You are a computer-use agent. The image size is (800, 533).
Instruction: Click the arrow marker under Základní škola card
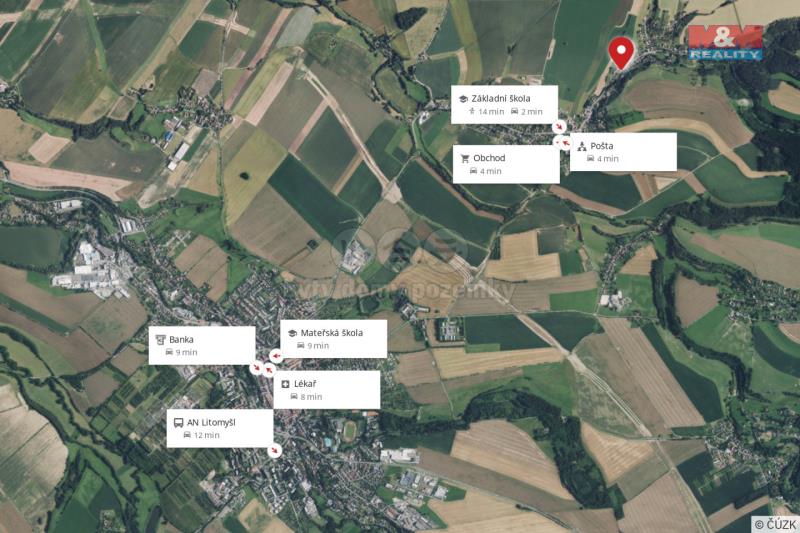click(560, 126)
